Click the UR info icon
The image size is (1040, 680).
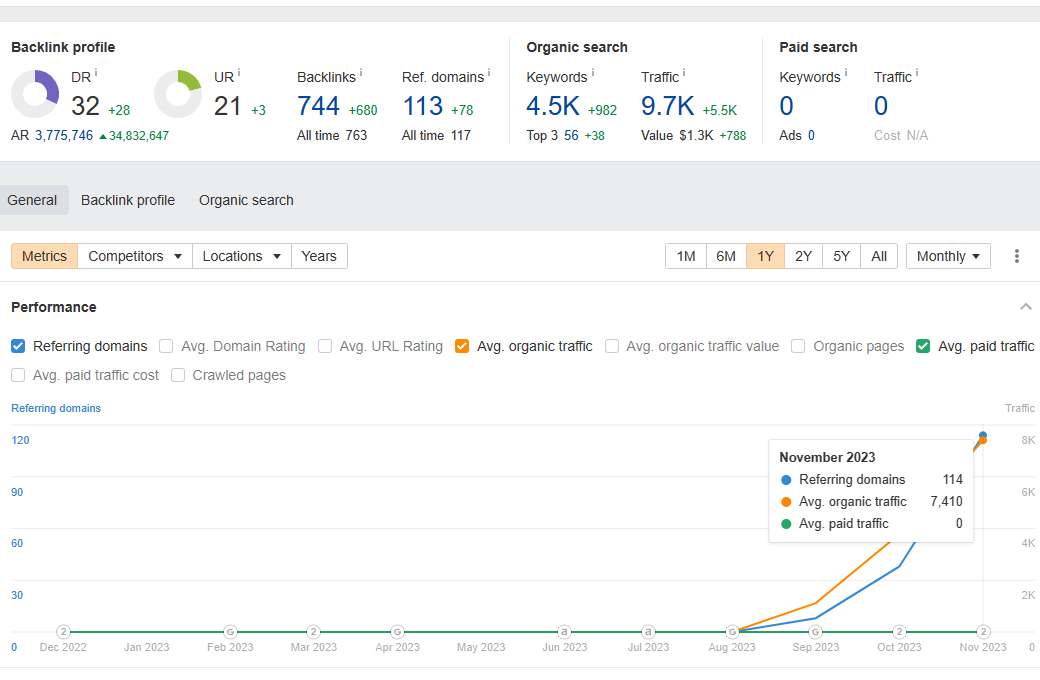pyautogui.click(x=239, y=72)
